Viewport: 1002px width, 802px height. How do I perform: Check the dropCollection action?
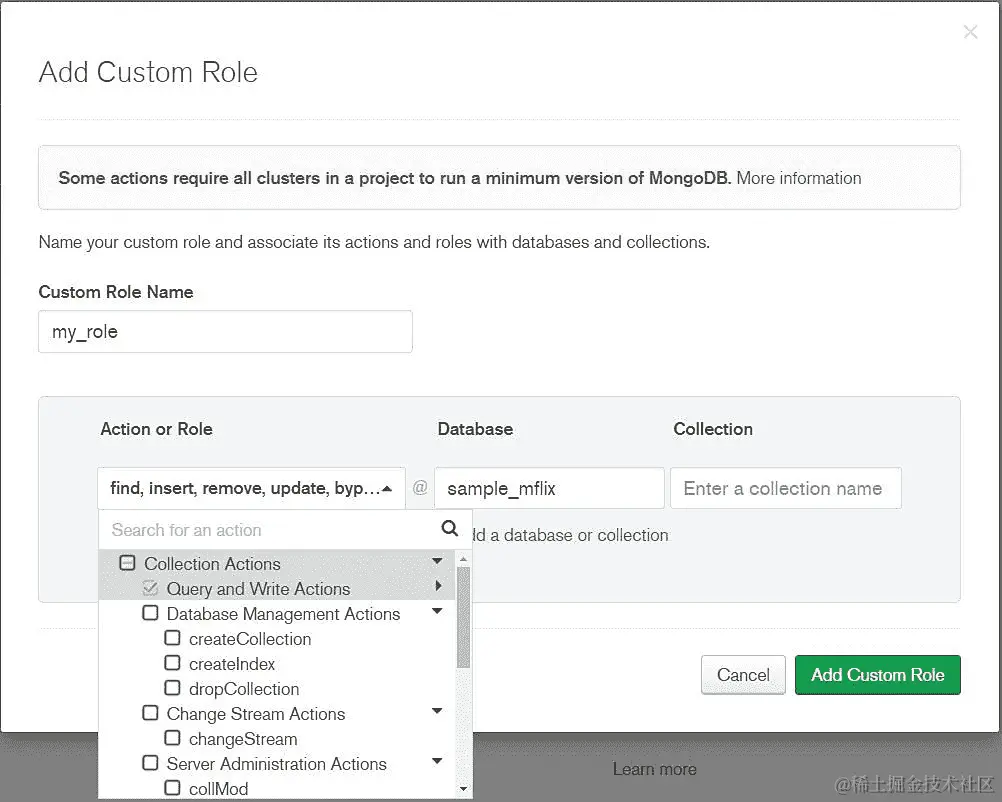(172, 688)
